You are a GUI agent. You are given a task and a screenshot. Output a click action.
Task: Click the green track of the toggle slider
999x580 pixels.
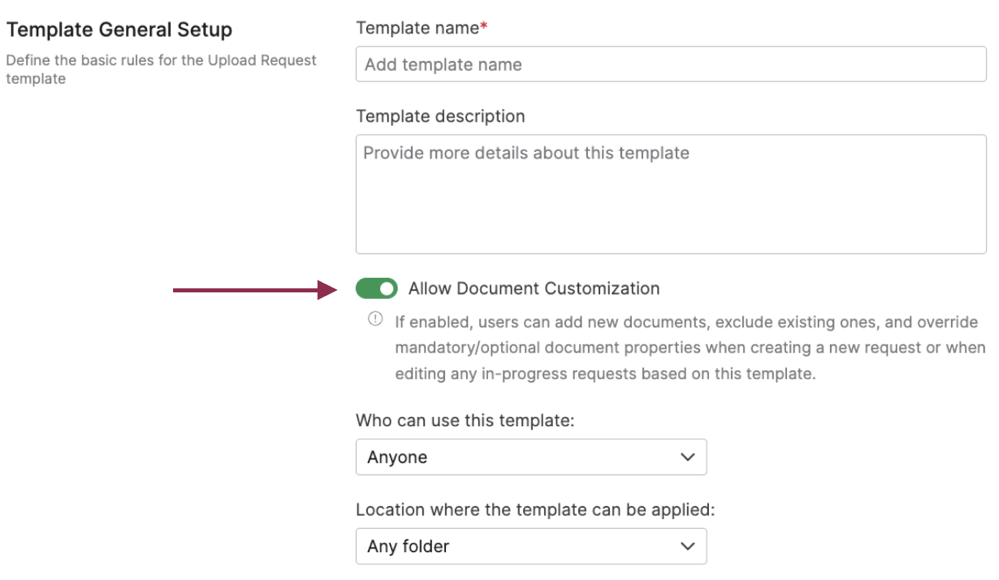pos(369,288)
